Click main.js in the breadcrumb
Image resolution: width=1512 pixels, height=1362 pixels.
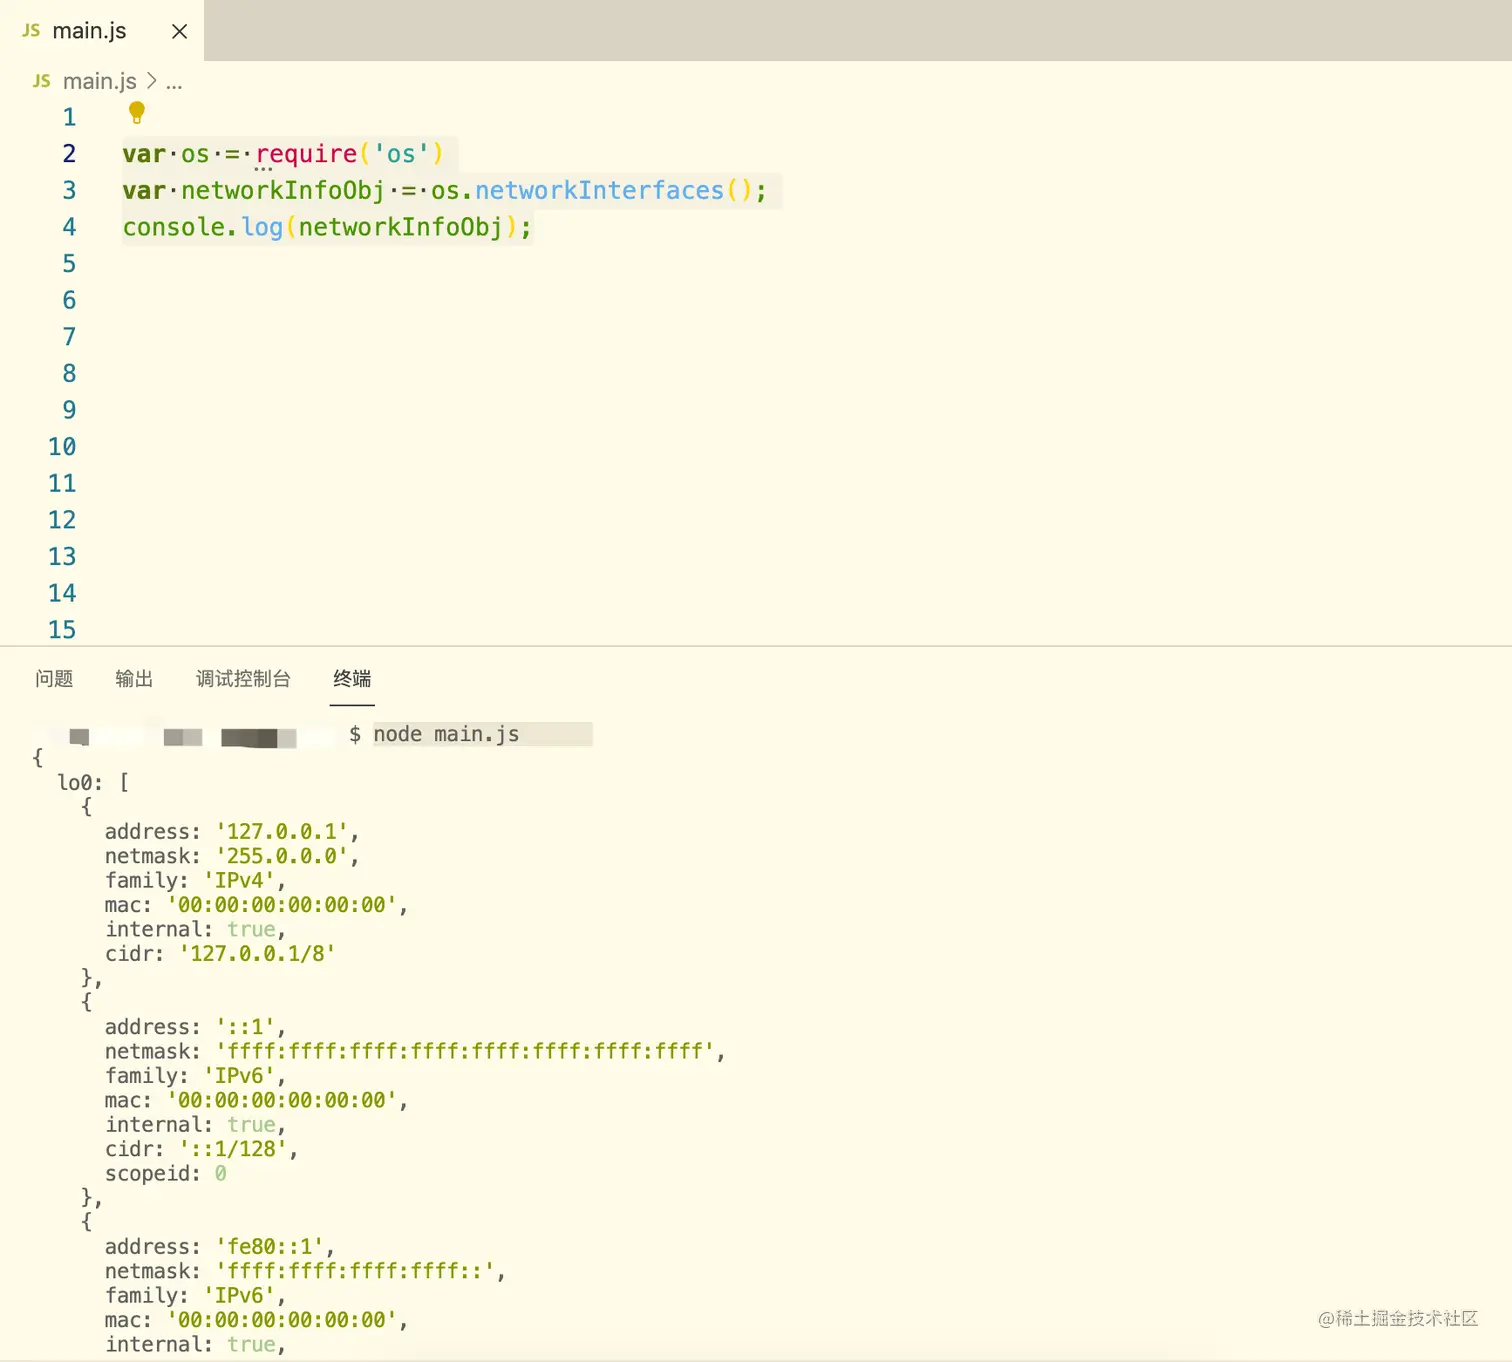(x=100, y=81)
